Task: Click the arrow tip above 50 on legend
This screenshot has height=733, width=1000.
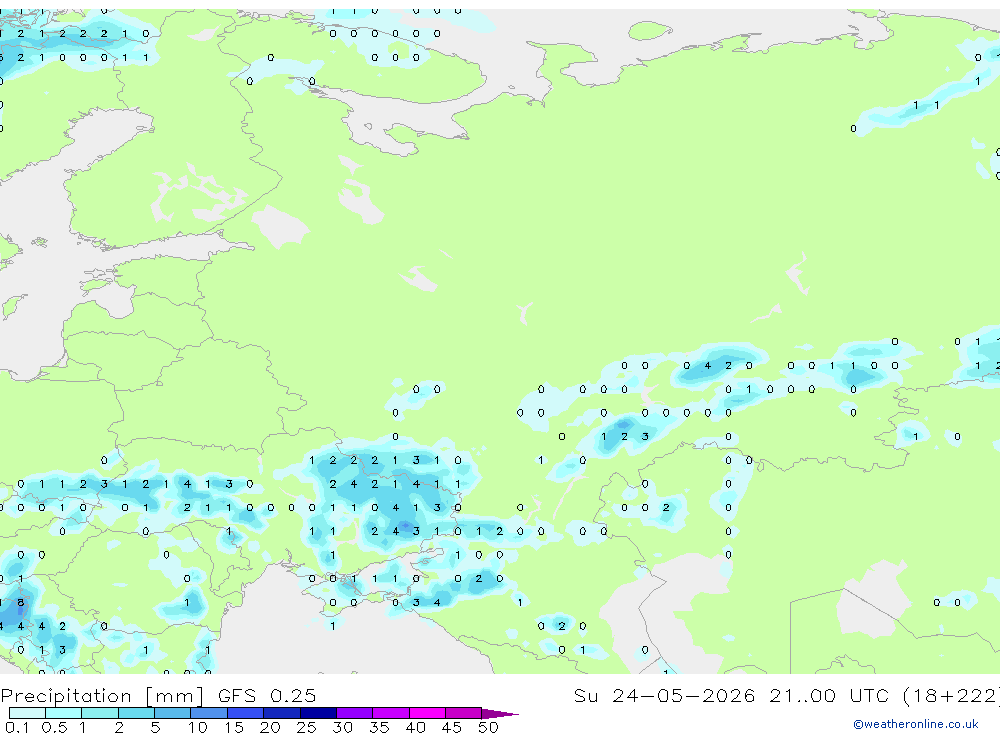Action: 499,714
